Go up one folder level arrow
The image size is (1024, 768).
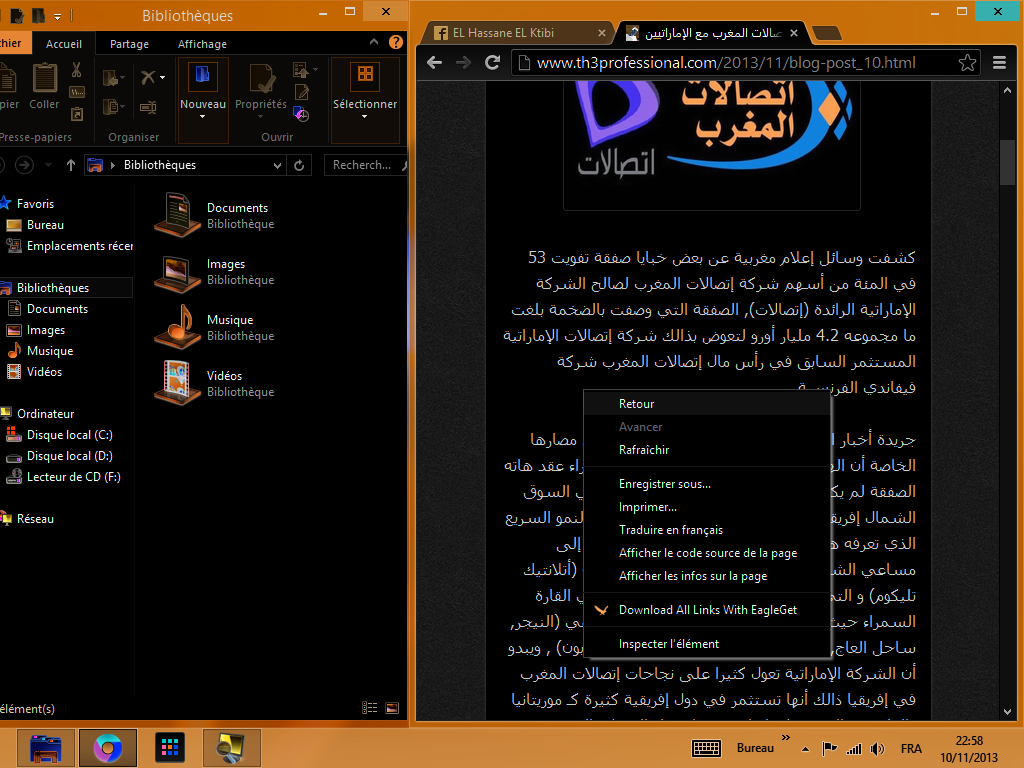pos(71,165)
